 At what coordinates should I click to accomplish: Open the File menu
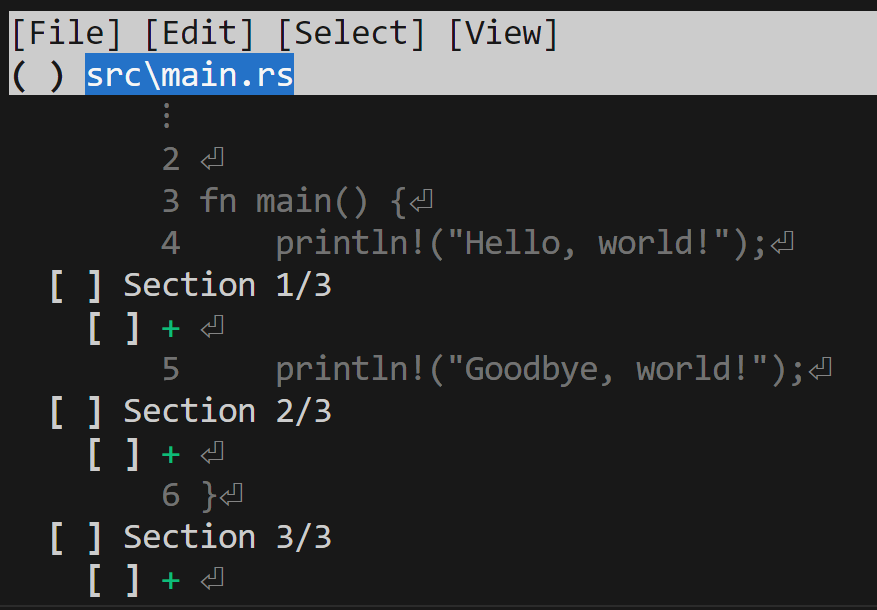point(66,33)
